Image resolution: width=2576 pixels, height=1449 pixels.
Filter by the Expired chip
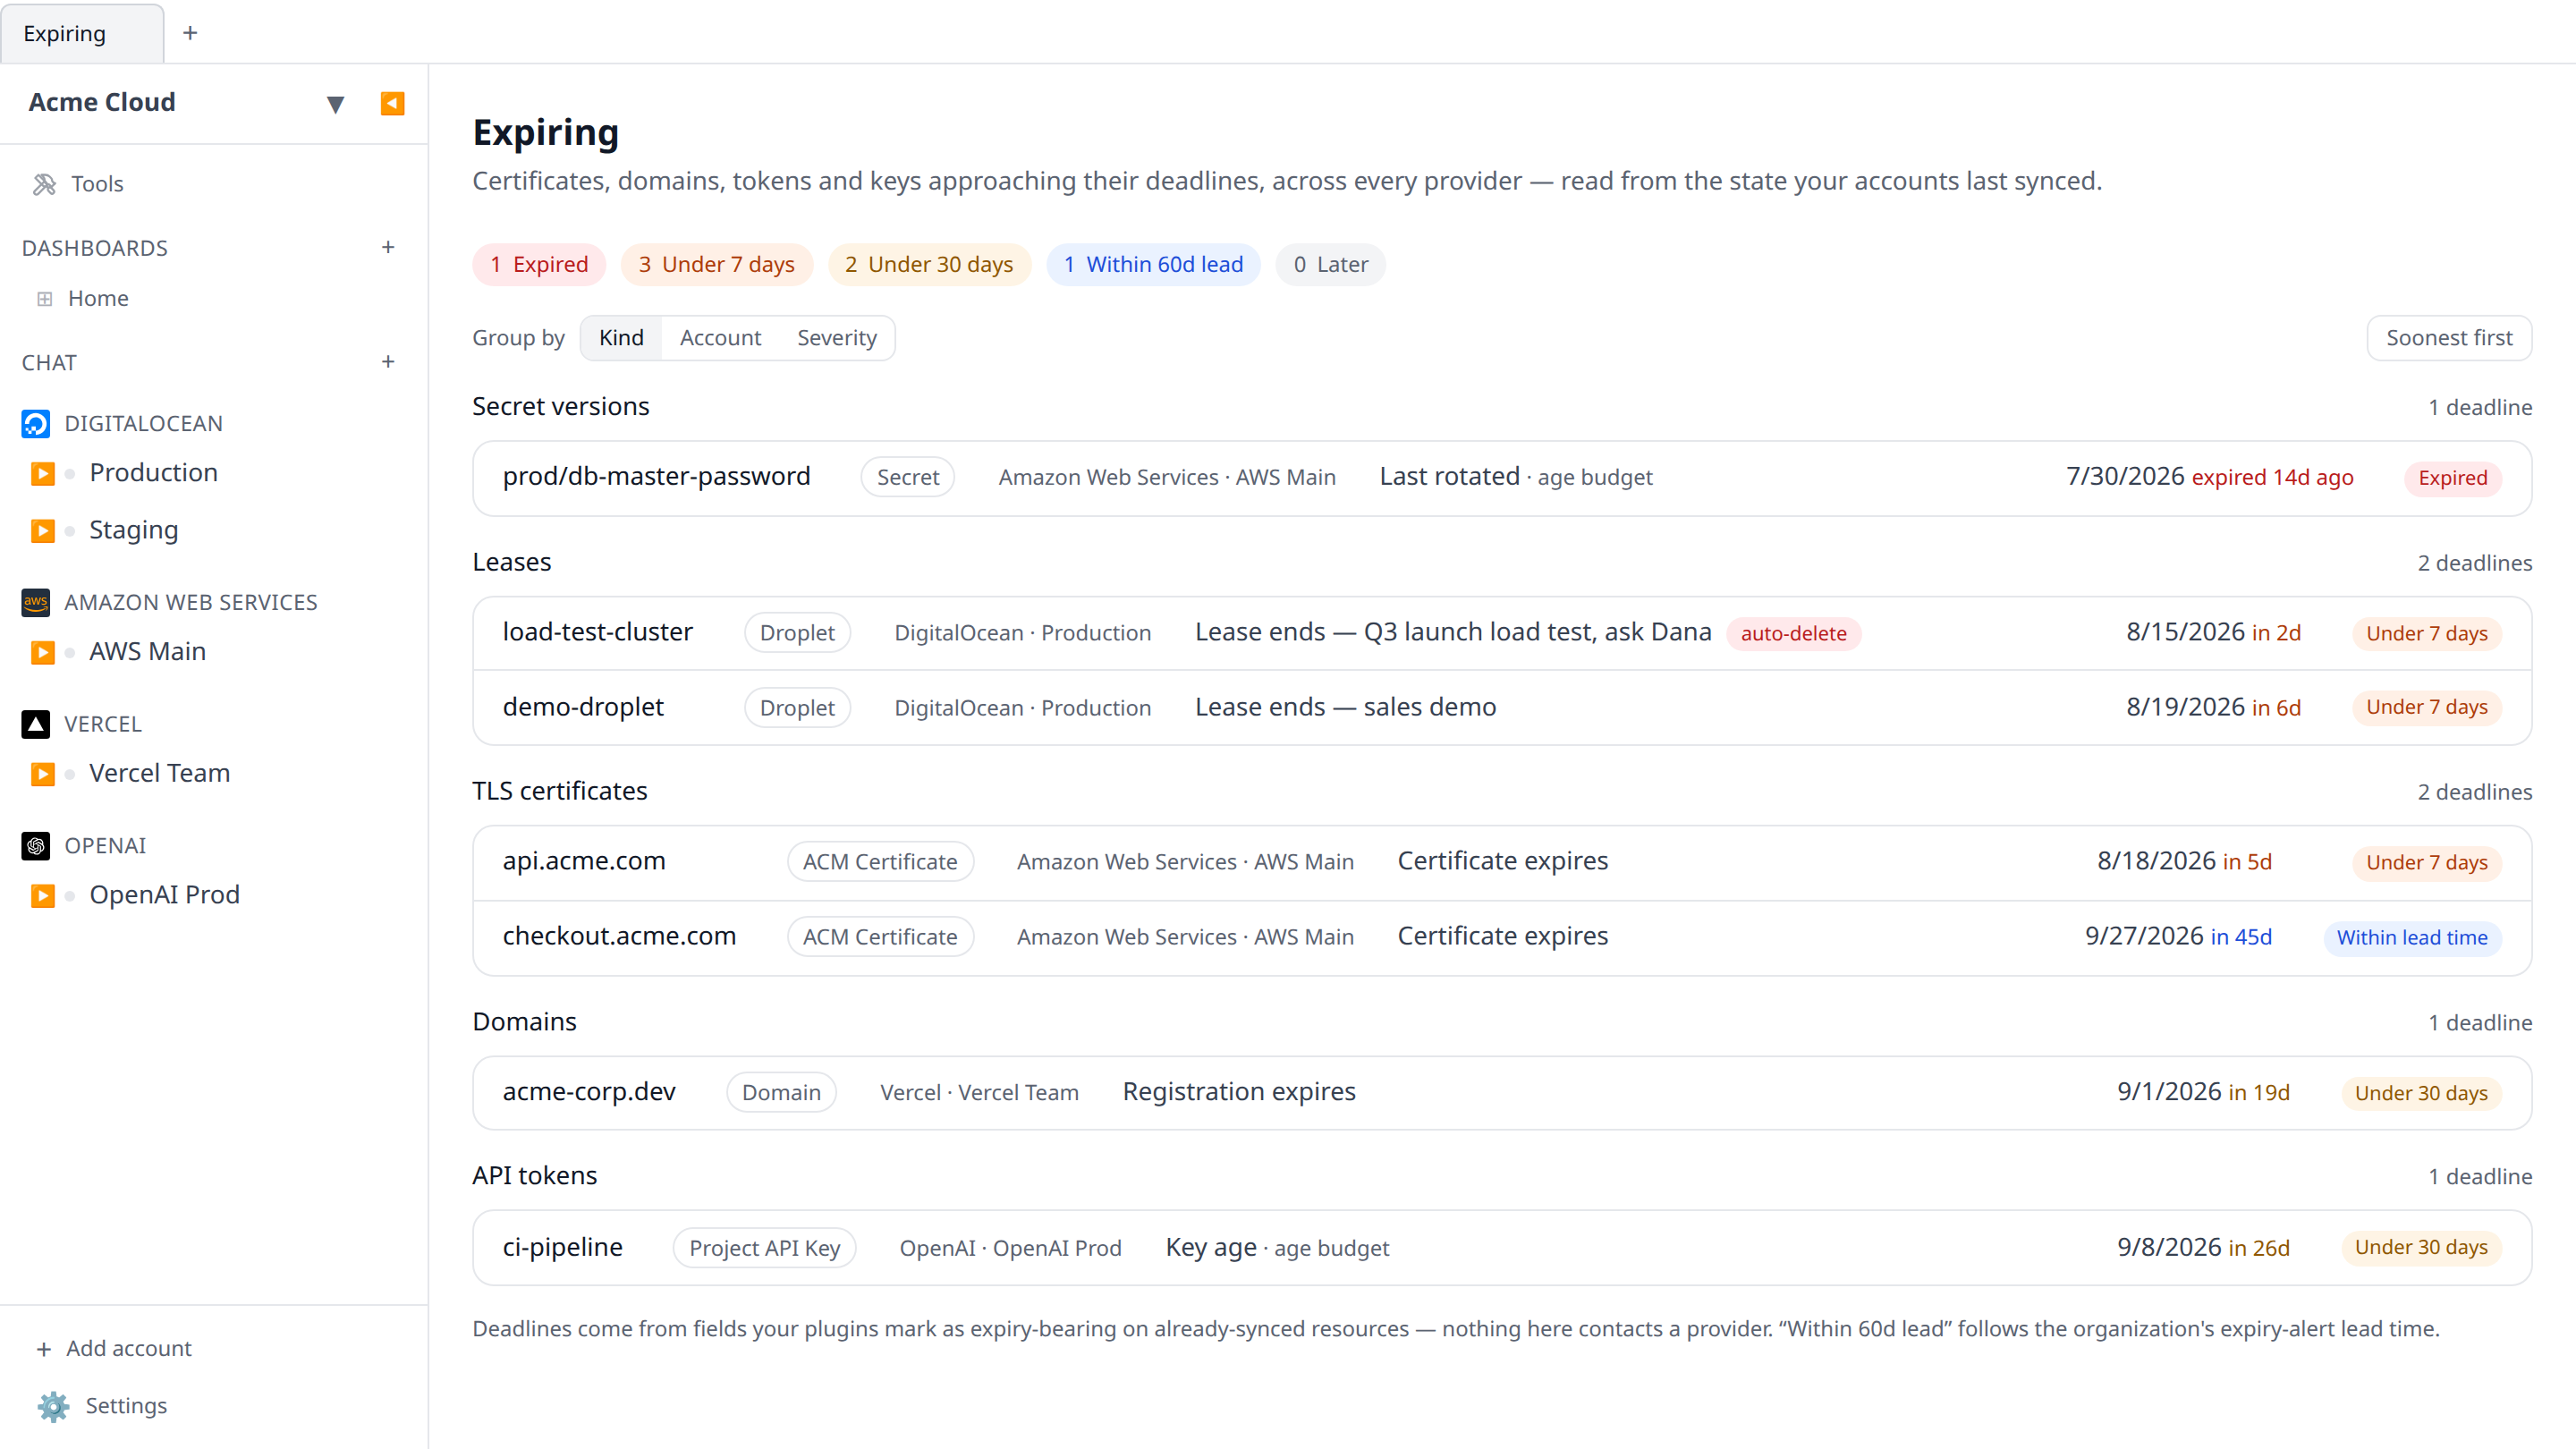[539, 264]
